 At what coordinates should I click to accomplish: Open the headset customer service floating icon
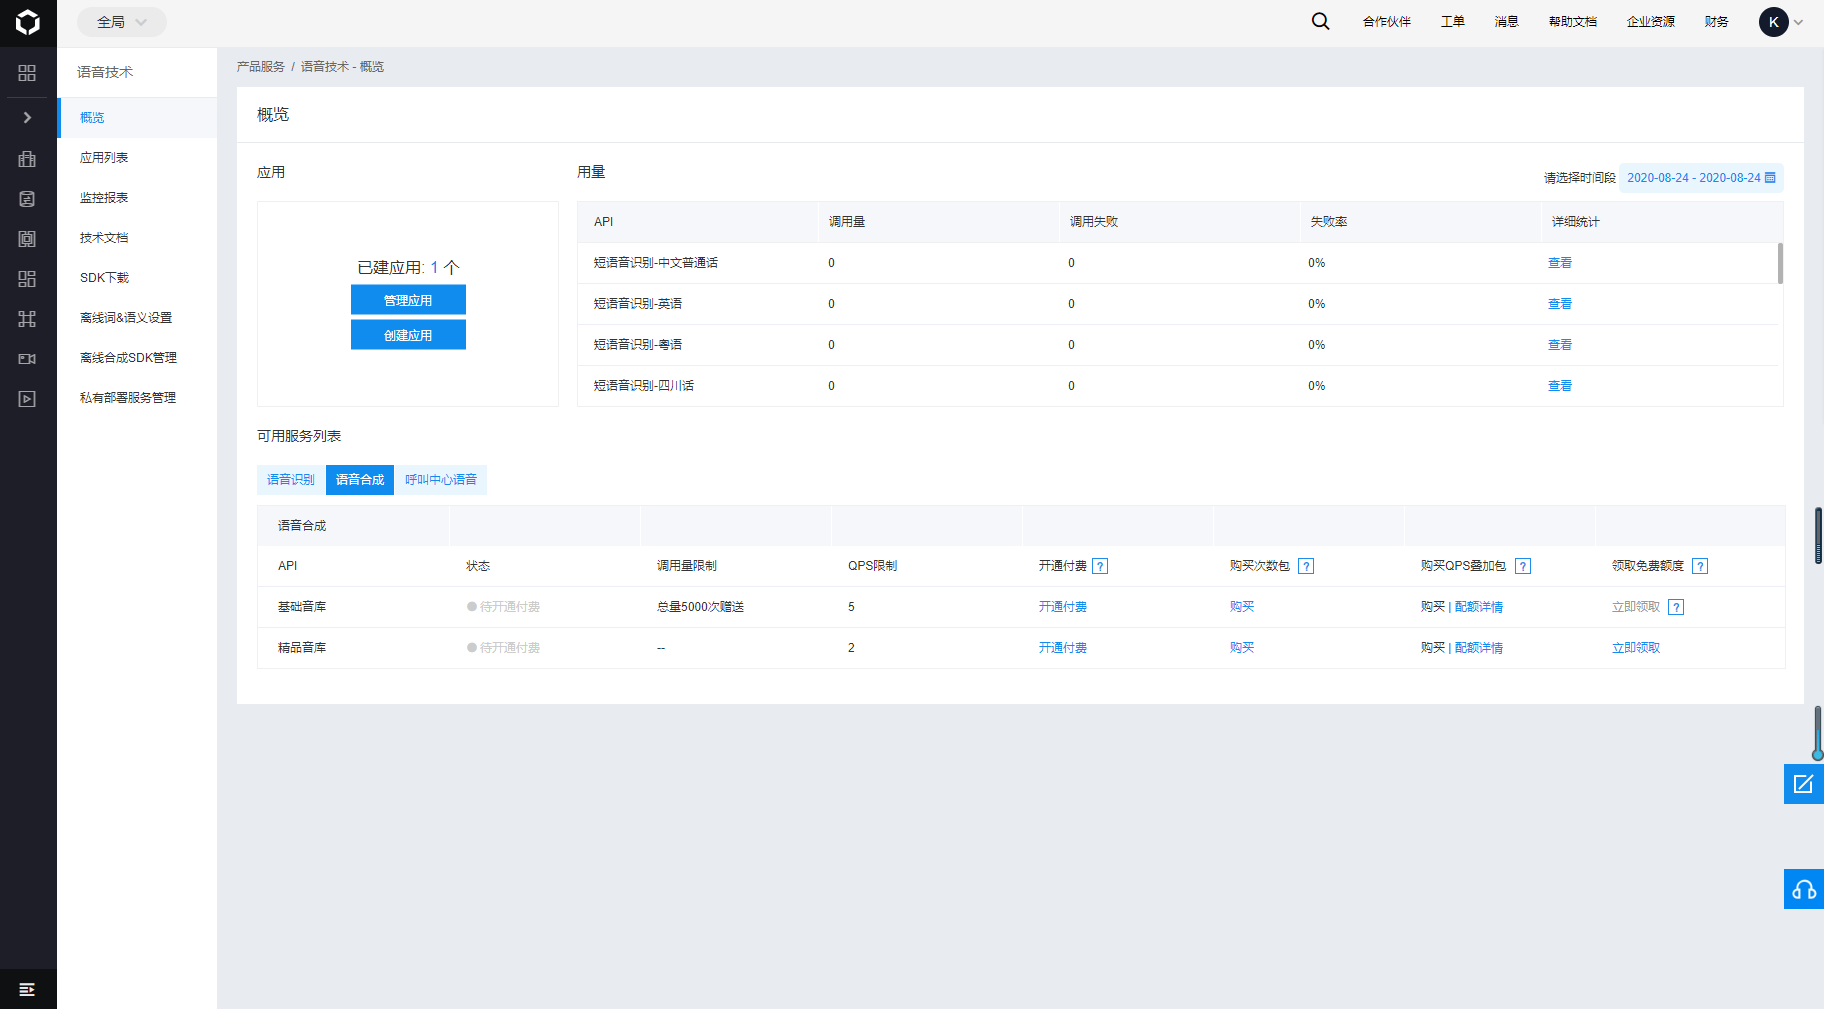pyautogui.click(x=1803, y=889)
